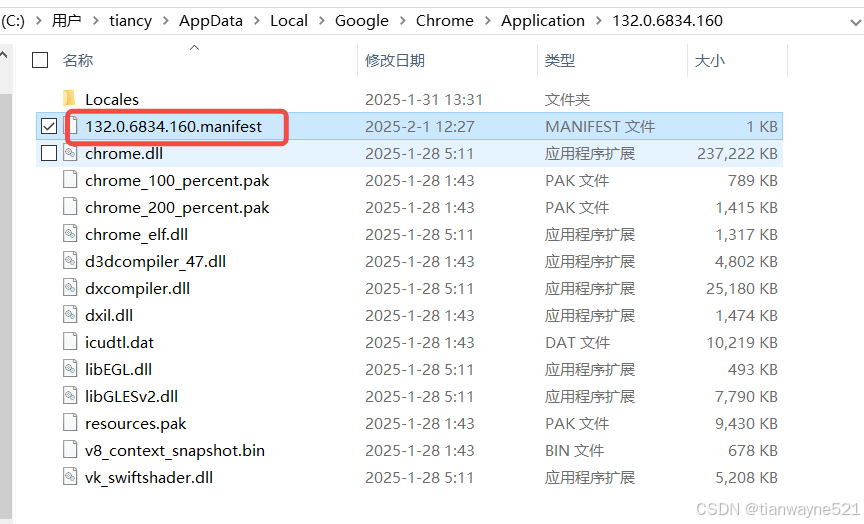Select file 132.0.6834.160.manifest
The height and width of the screenshot is (524, 864).
[174, 126]
